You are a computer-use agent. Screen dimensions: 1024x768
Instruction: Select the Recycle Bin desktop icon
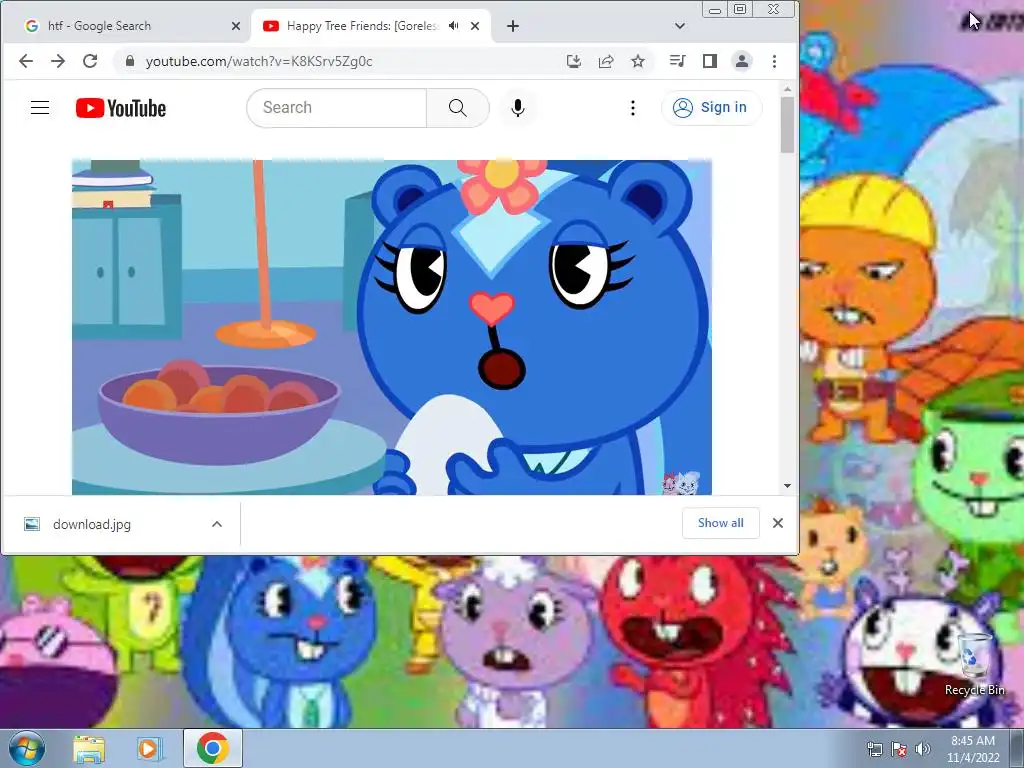[x=974, y=664]
